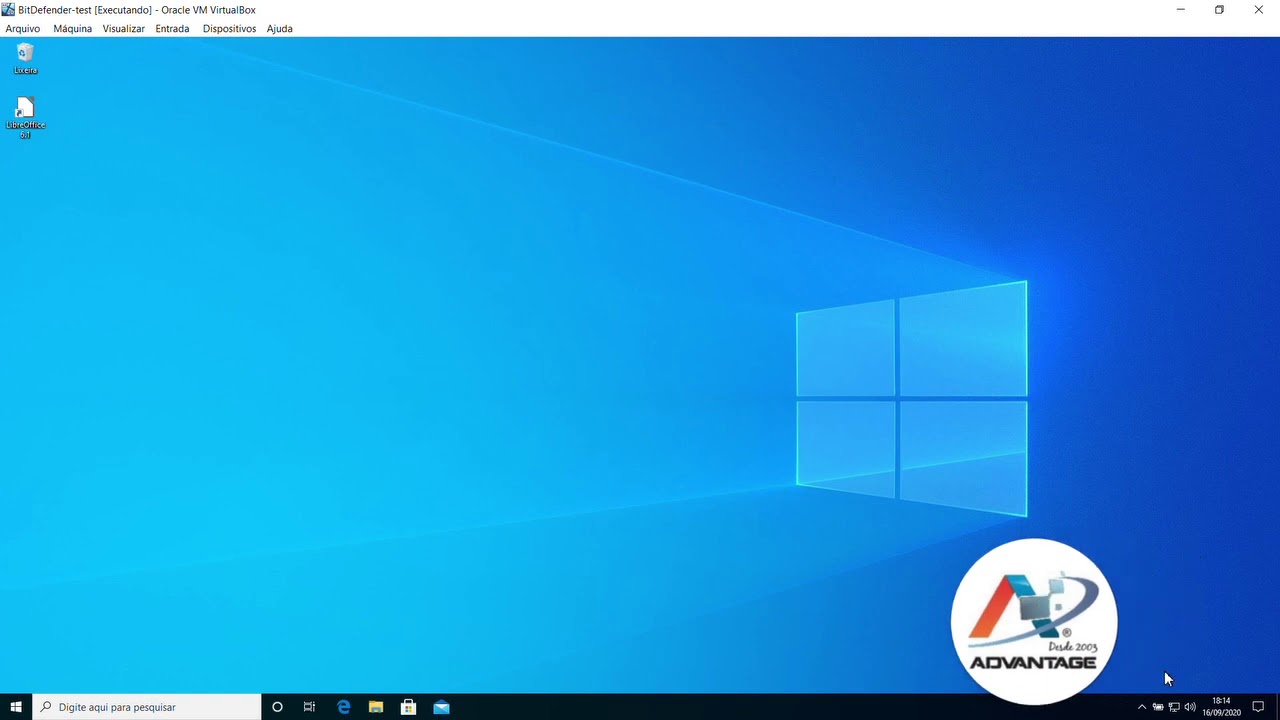The height and width of the screenshot is (720, 1280).
Task: Expand the hidden system tray icons
Action: (x=1142, y=707)
